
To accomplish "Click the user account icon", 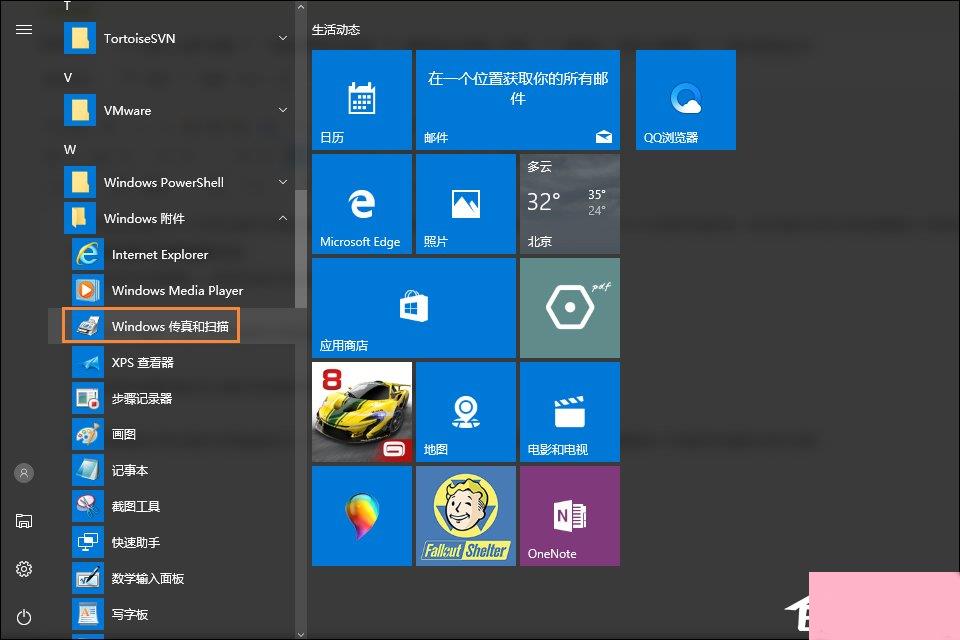I will click(24, 473).
